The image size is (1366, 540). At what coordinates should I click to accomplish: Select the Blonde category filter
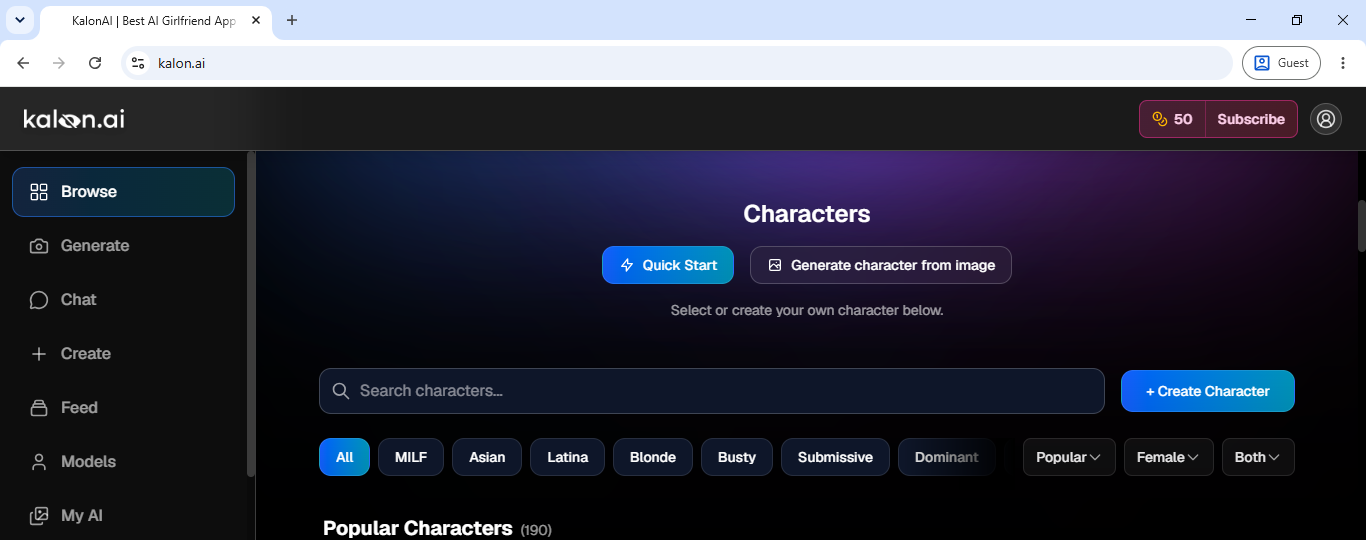[x=653, y=457]
